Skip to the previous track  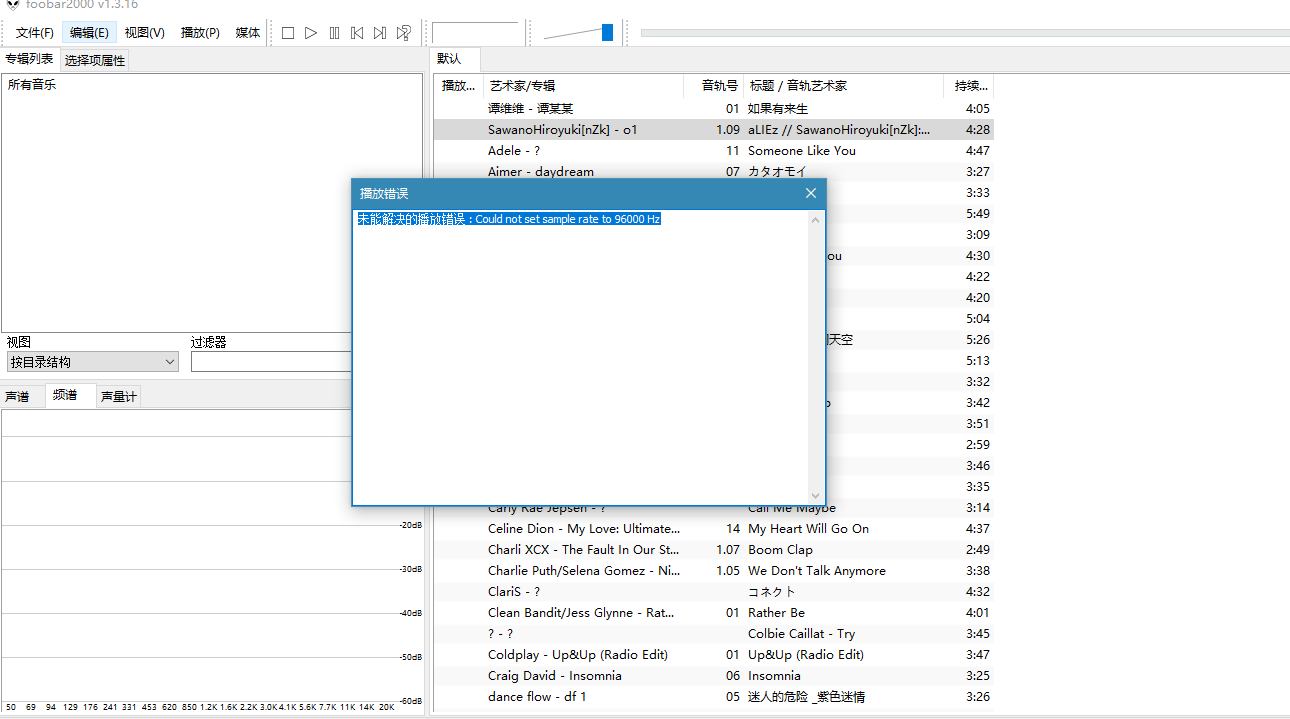(357, 33)
